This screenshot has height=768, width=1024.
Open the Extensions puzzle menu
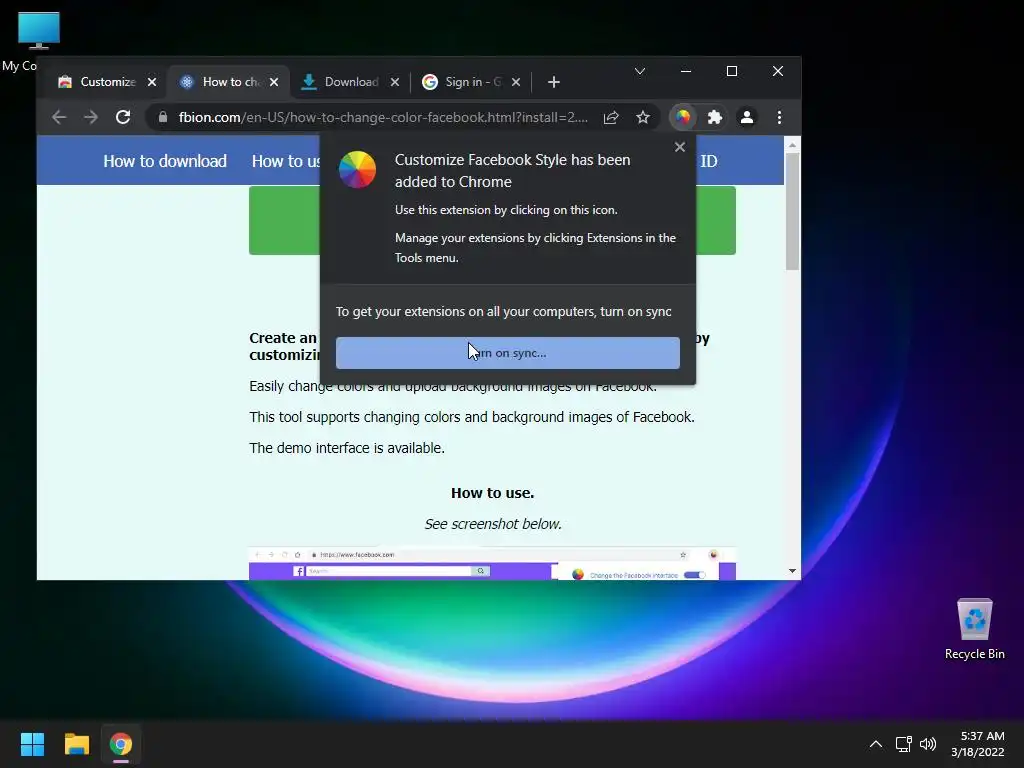click(714, 118)
